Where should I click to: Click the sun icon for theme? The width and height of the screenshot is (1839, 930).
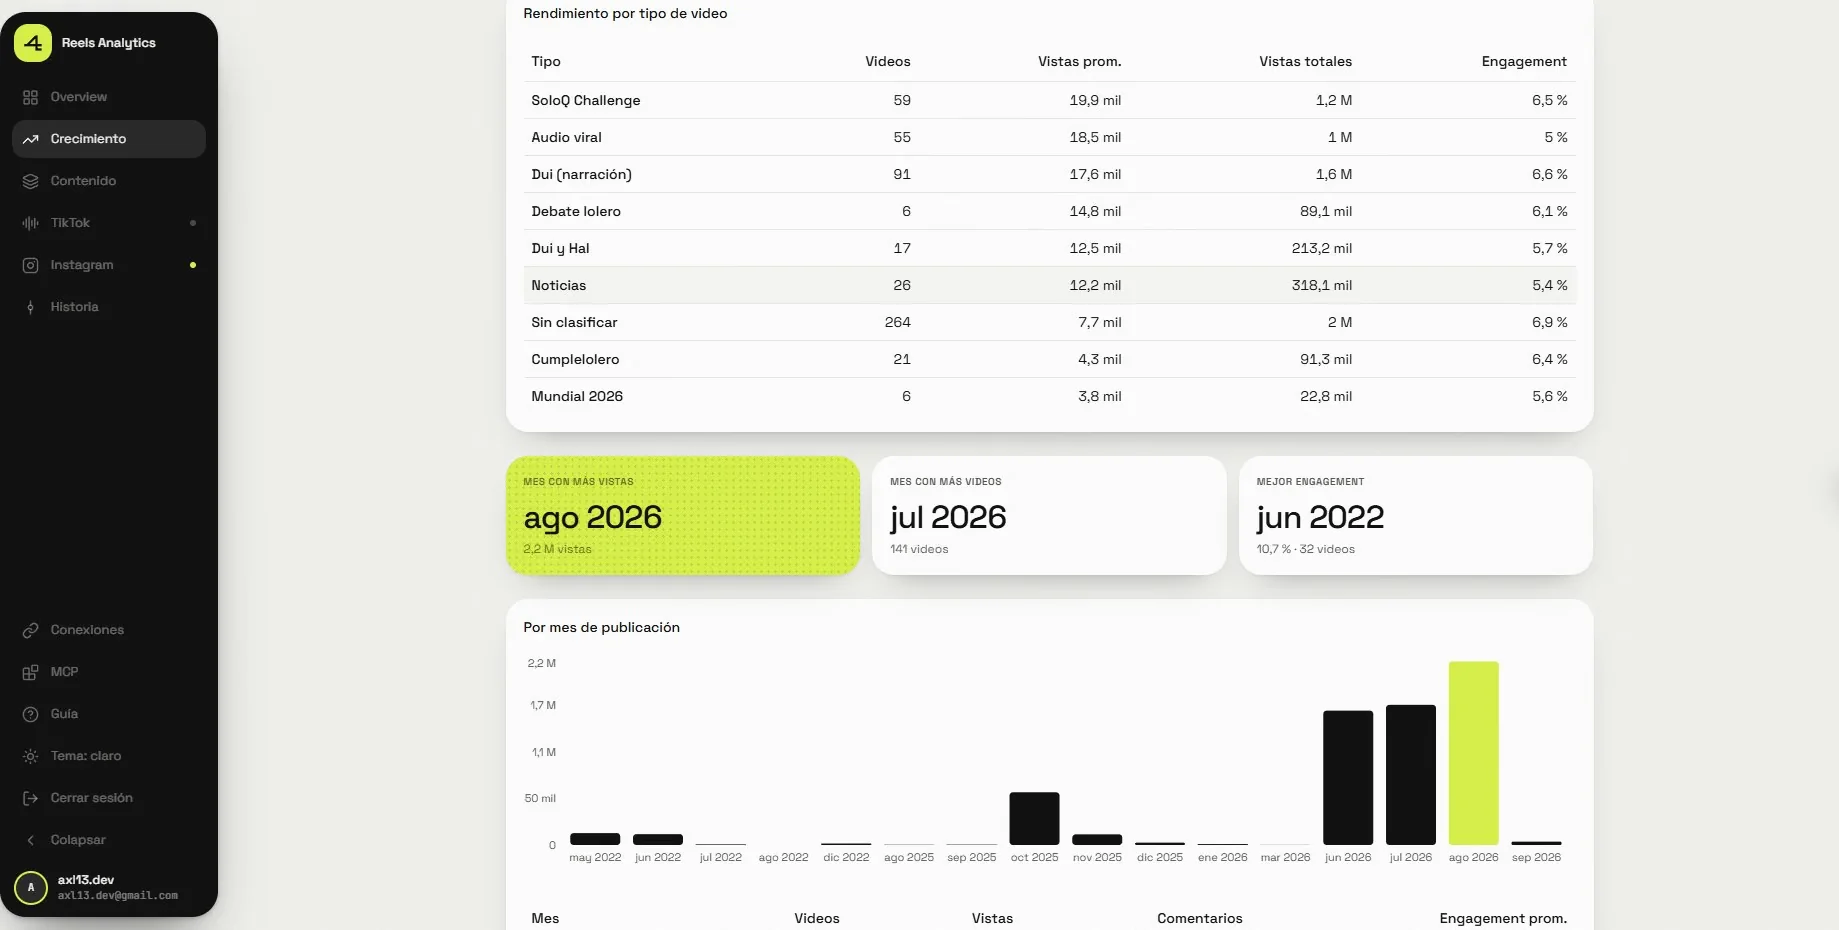point(31,756)
